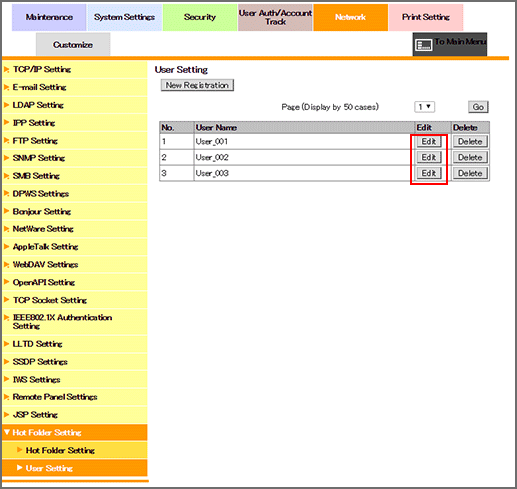Switch to the Security tab
Viewport: 517px width, 489px height.
200,17
